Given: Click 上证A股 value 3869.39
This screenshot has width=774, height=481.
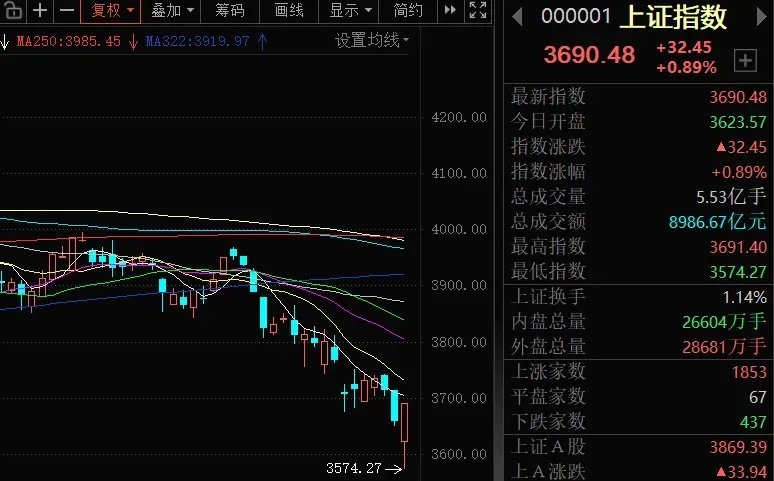Looking at the screenshot, I should click(738, 447).
